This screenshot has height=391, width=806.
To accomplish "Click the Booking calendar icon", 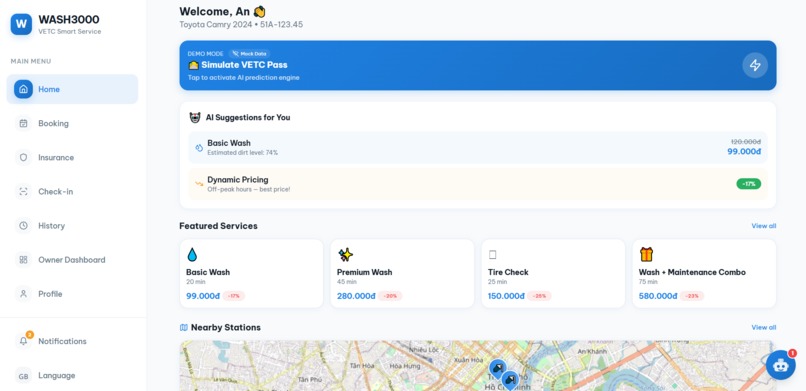I will click(x=23, y=123).
